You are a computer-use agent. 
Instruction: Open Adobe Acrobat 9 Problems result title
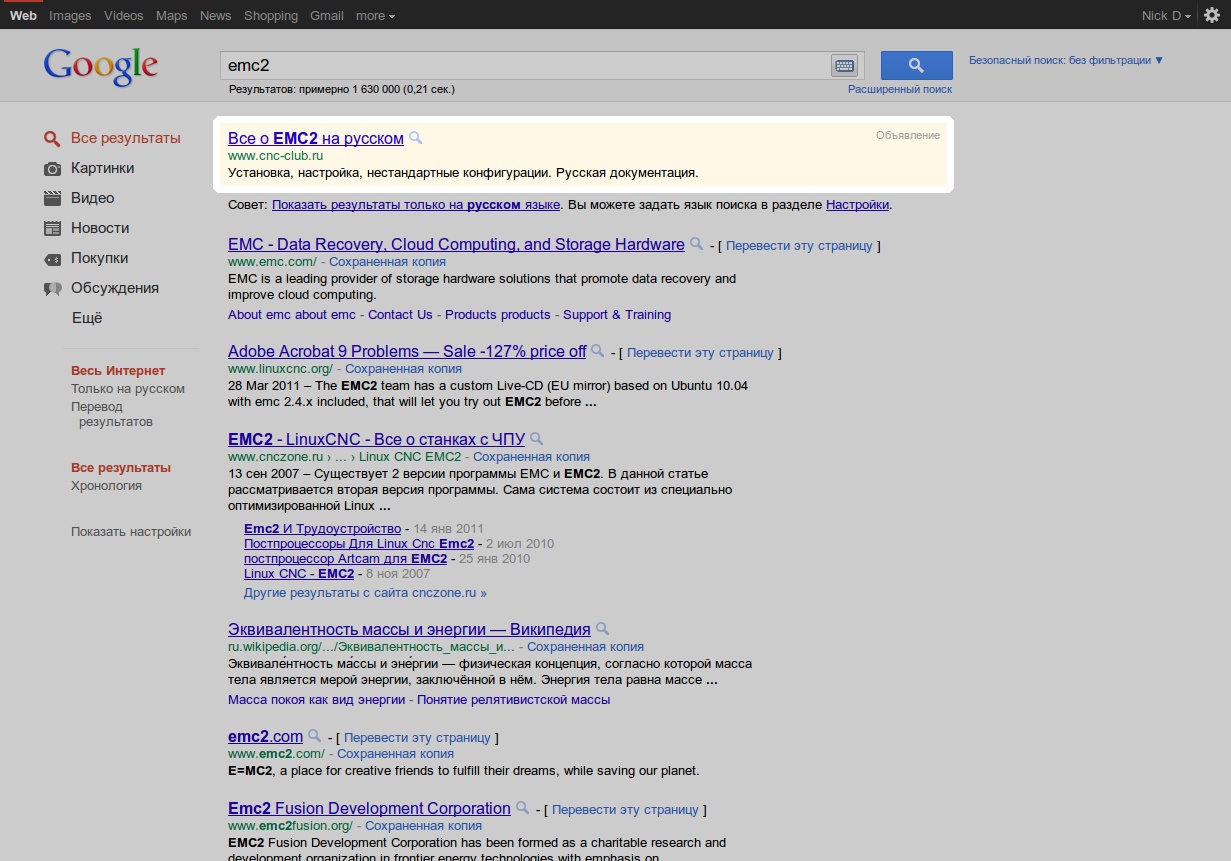pyautogui.click(x=407, y=351)
